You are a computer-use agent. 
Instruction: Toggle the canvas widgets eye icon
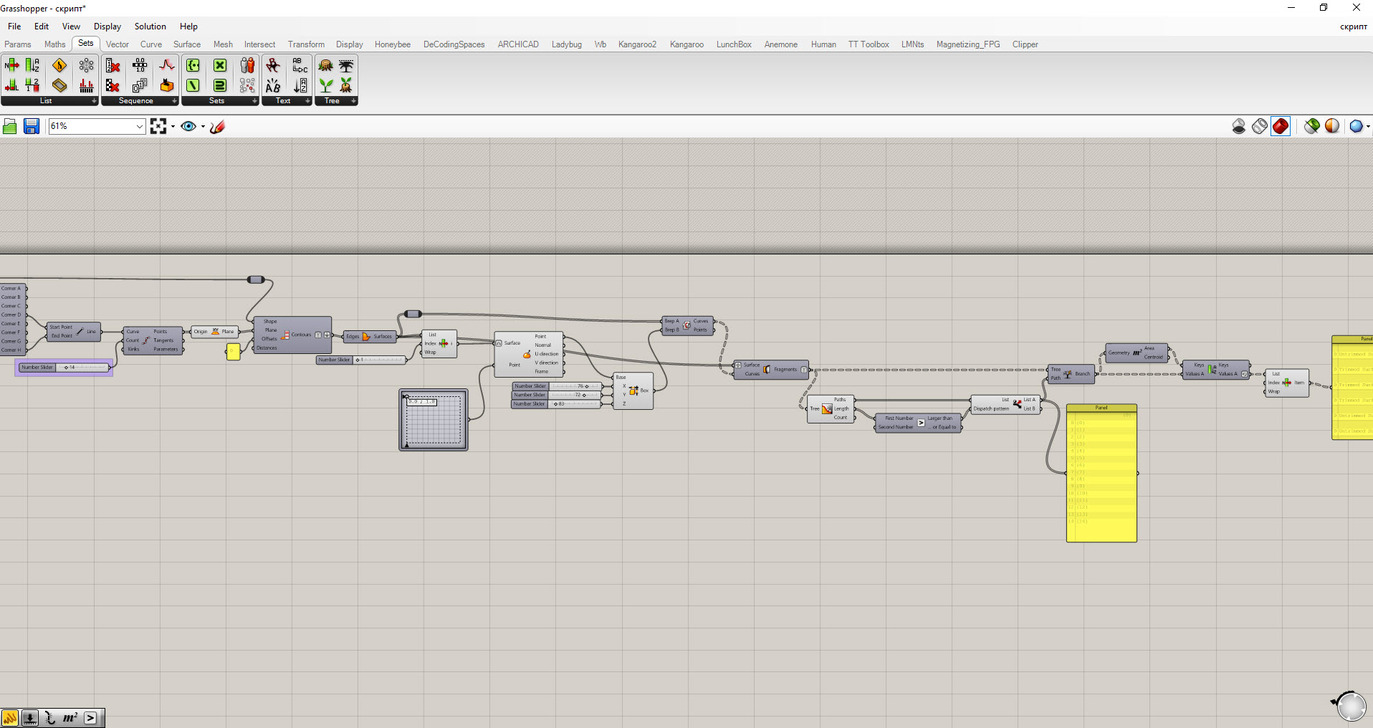point(188,126)
